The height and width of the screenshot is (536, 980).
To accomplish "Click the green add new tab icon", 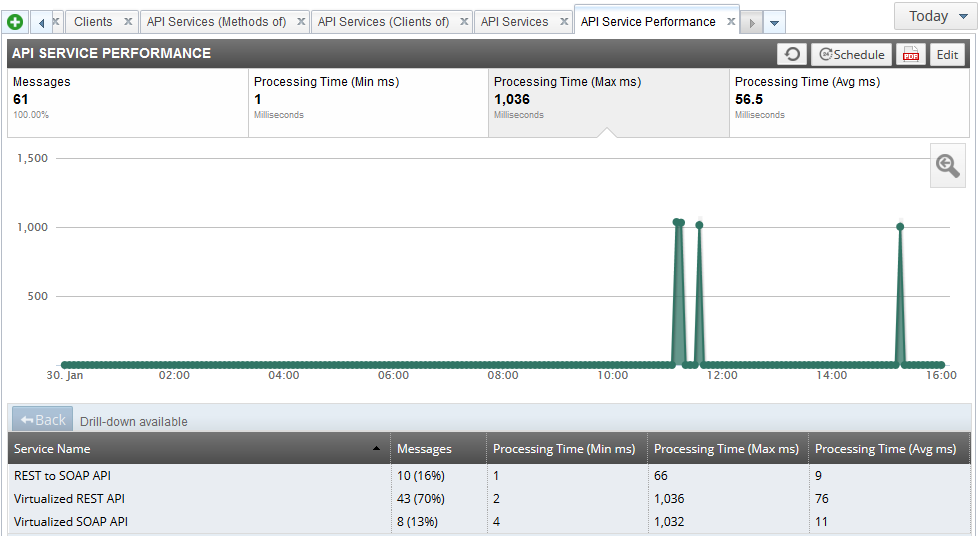I will pos(15,22).
